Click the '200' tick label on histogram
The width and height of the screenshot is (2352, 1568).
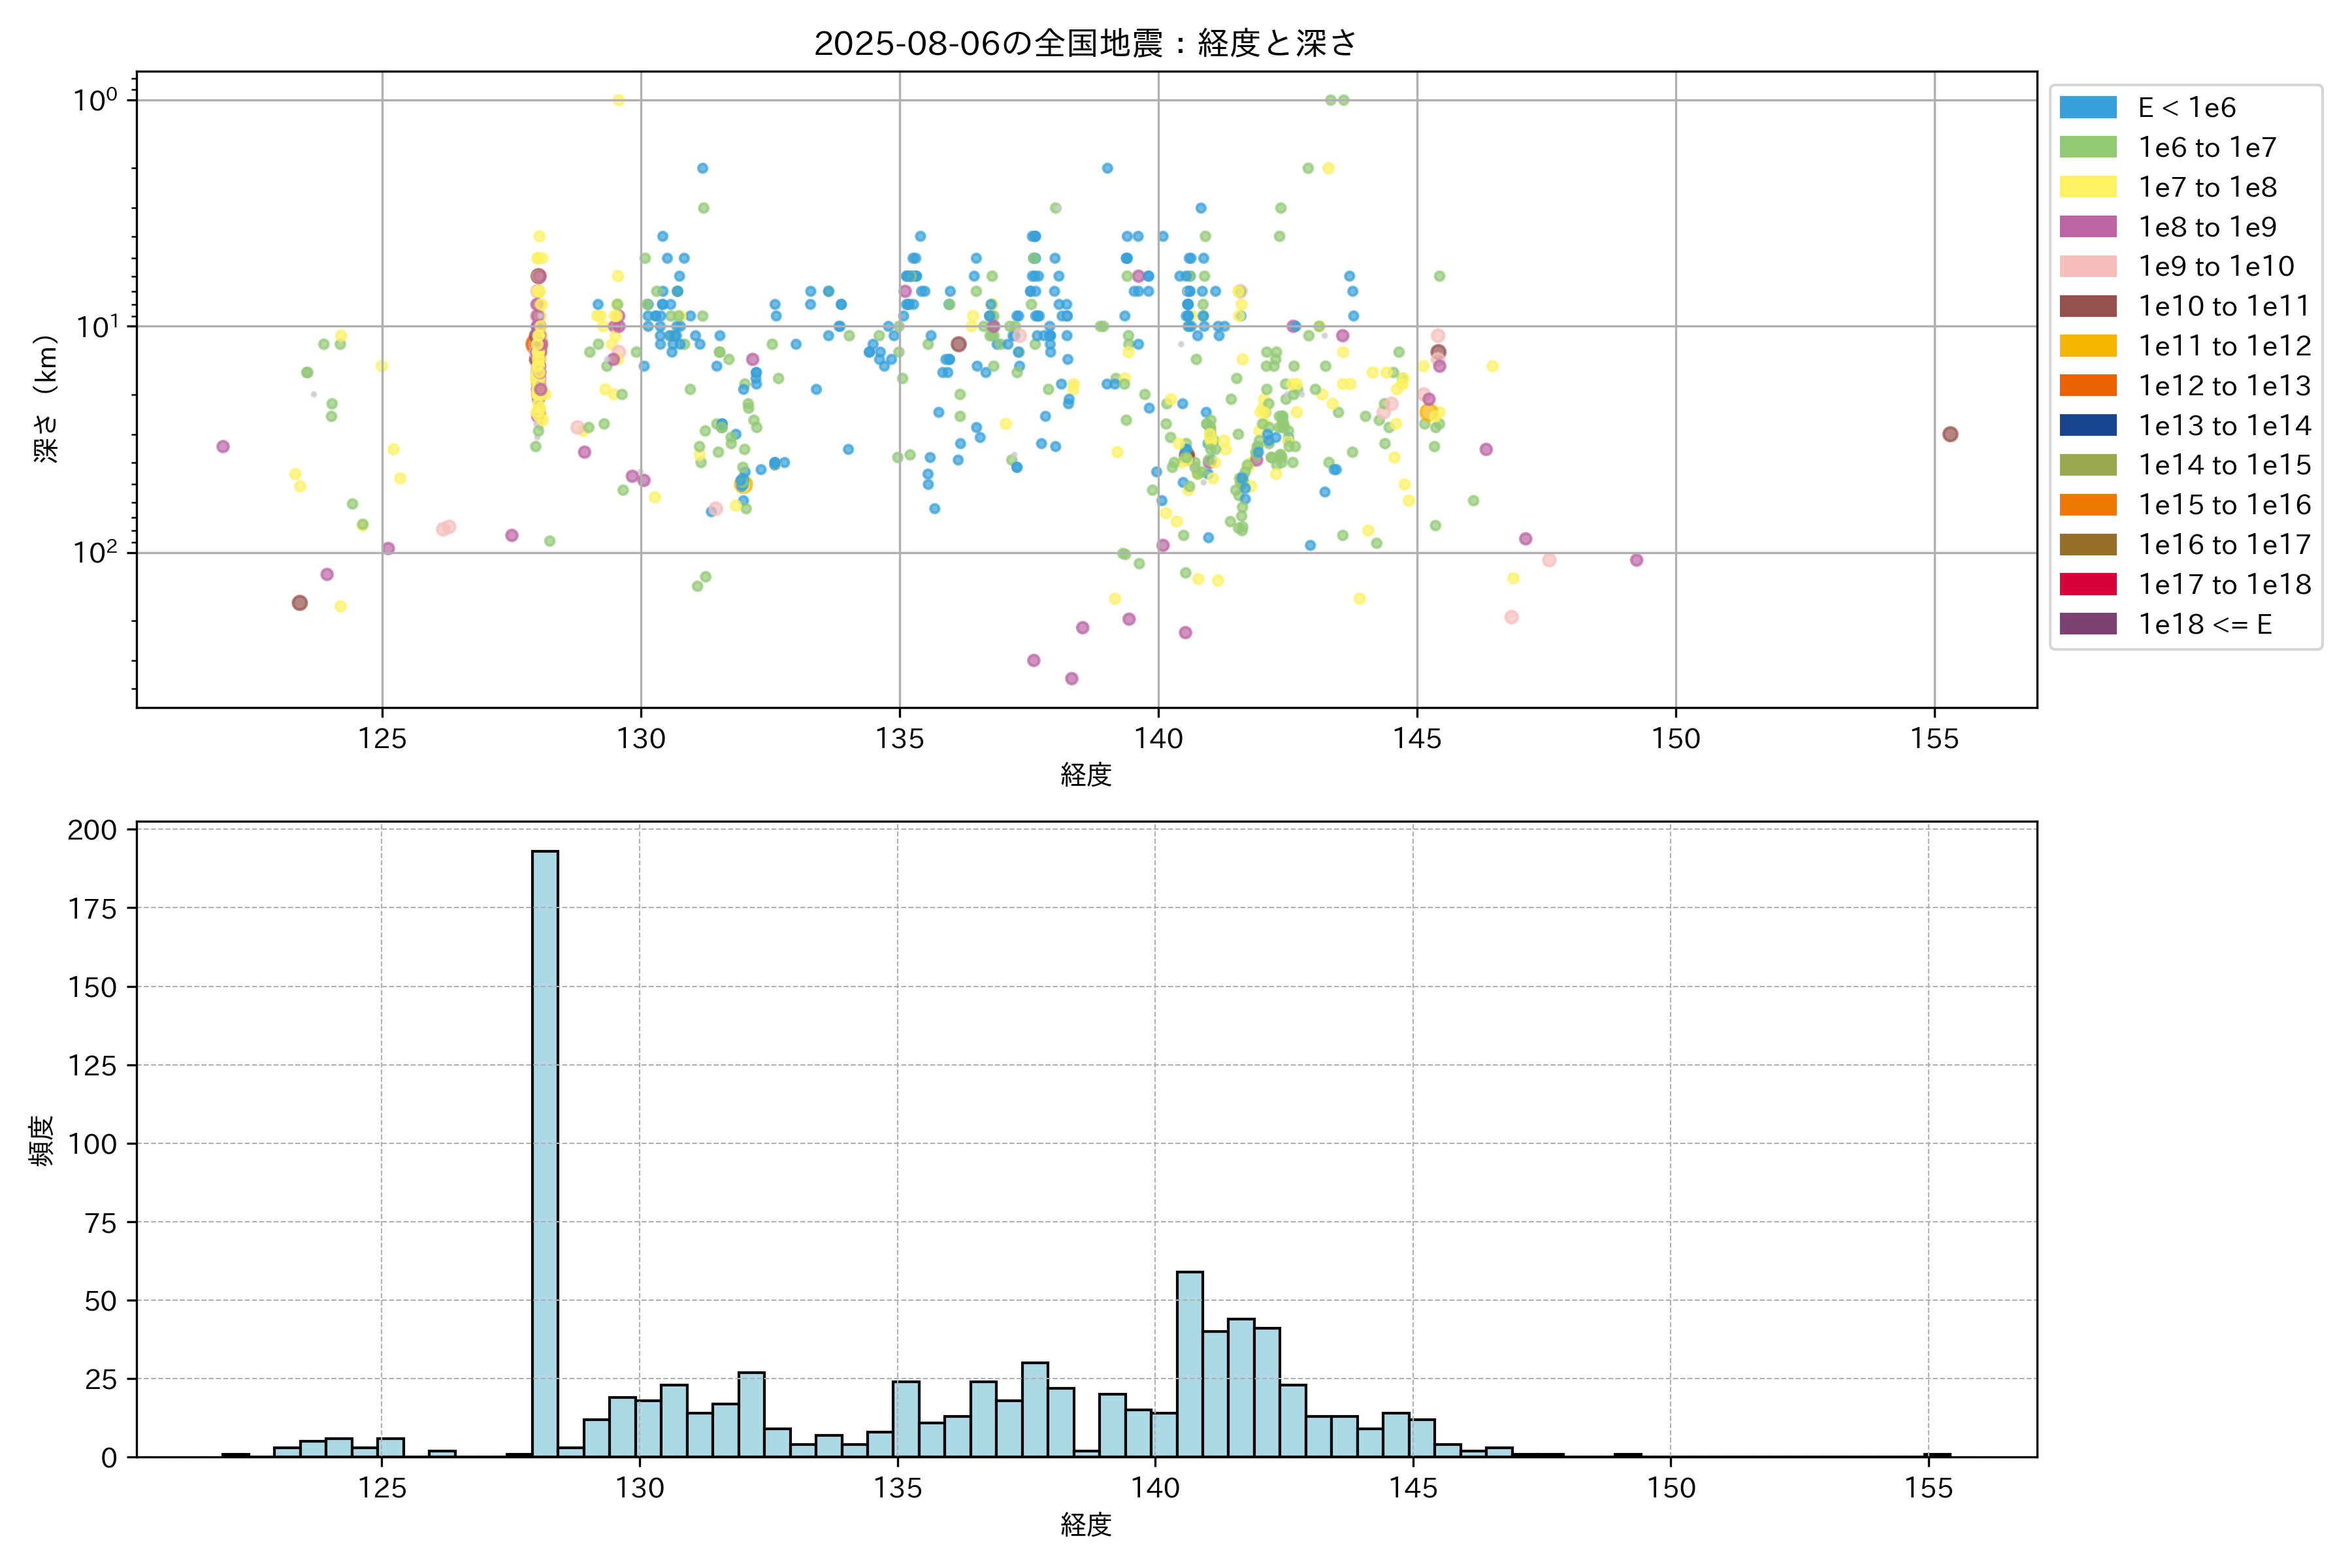point(92,830)
